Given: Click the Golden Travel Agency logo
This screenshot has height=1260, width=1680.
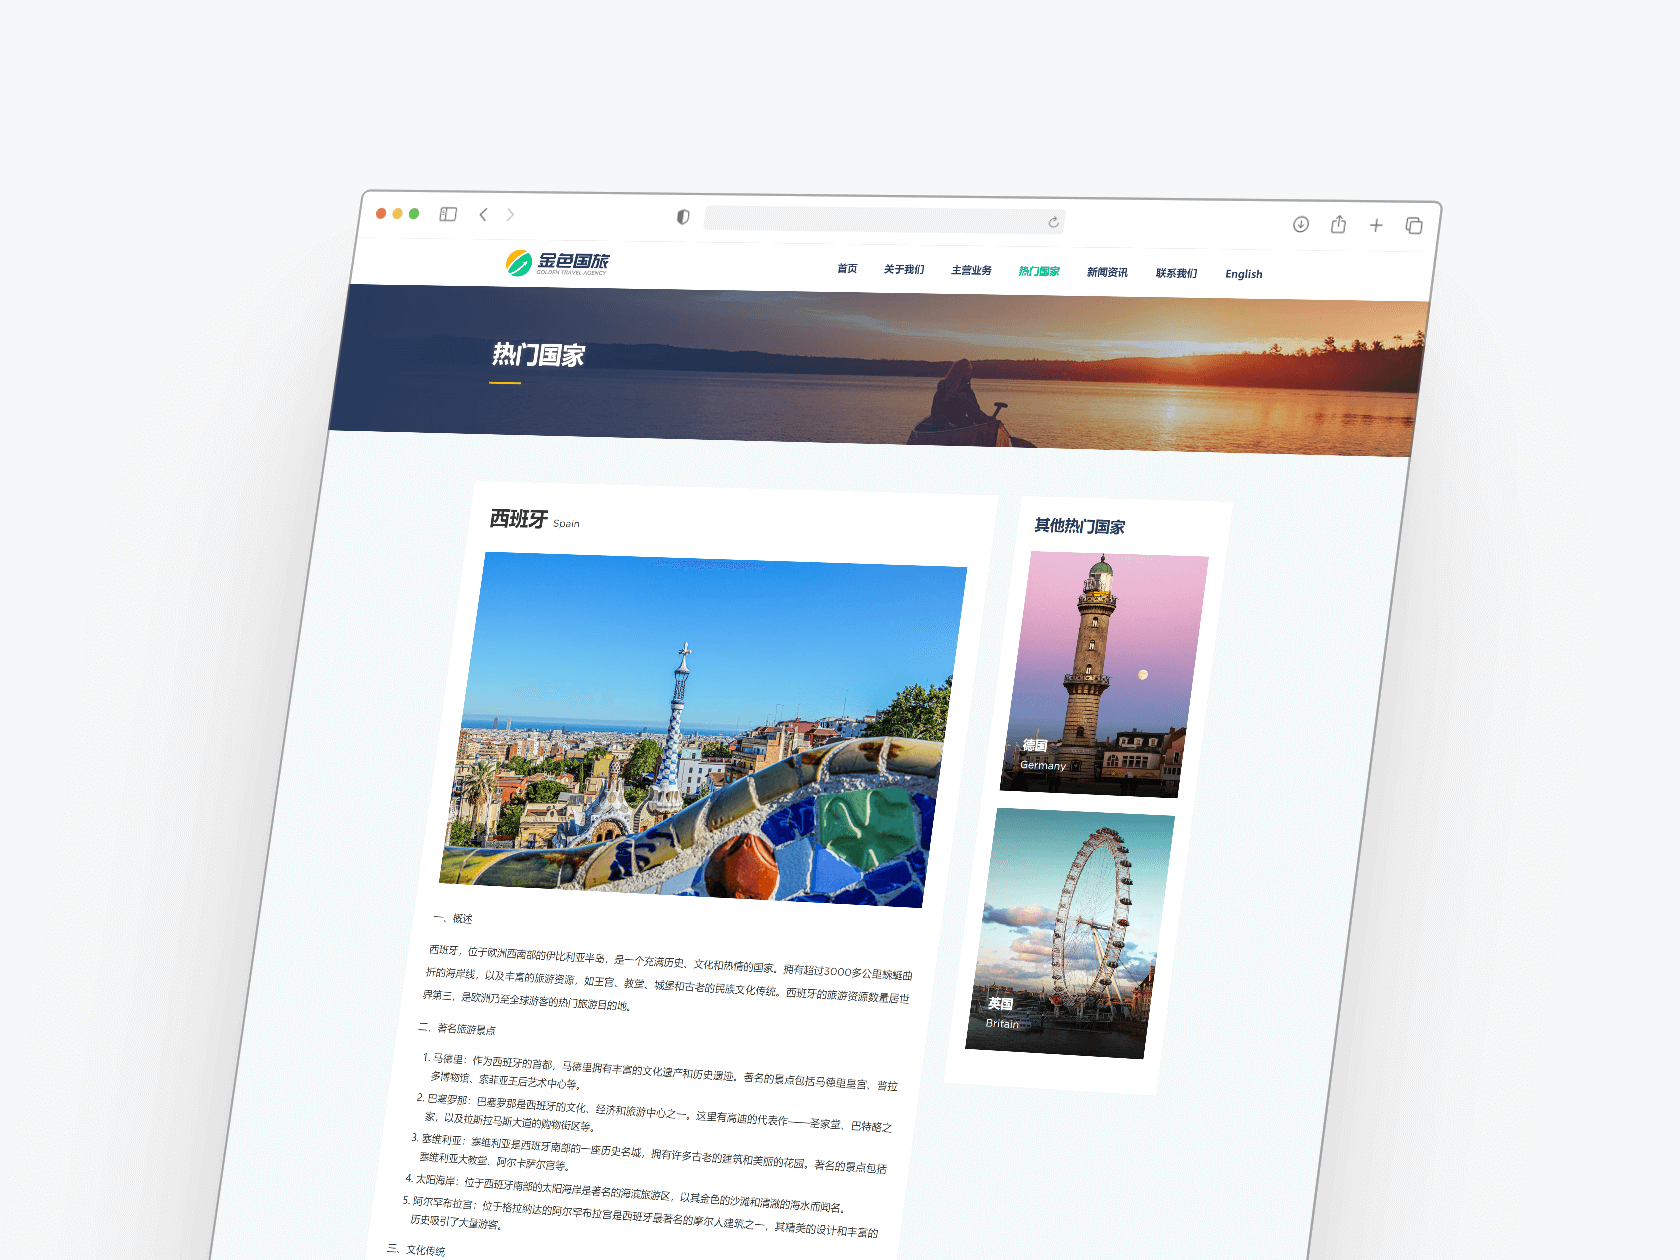Looking at the screenshot, I should 557,263.
